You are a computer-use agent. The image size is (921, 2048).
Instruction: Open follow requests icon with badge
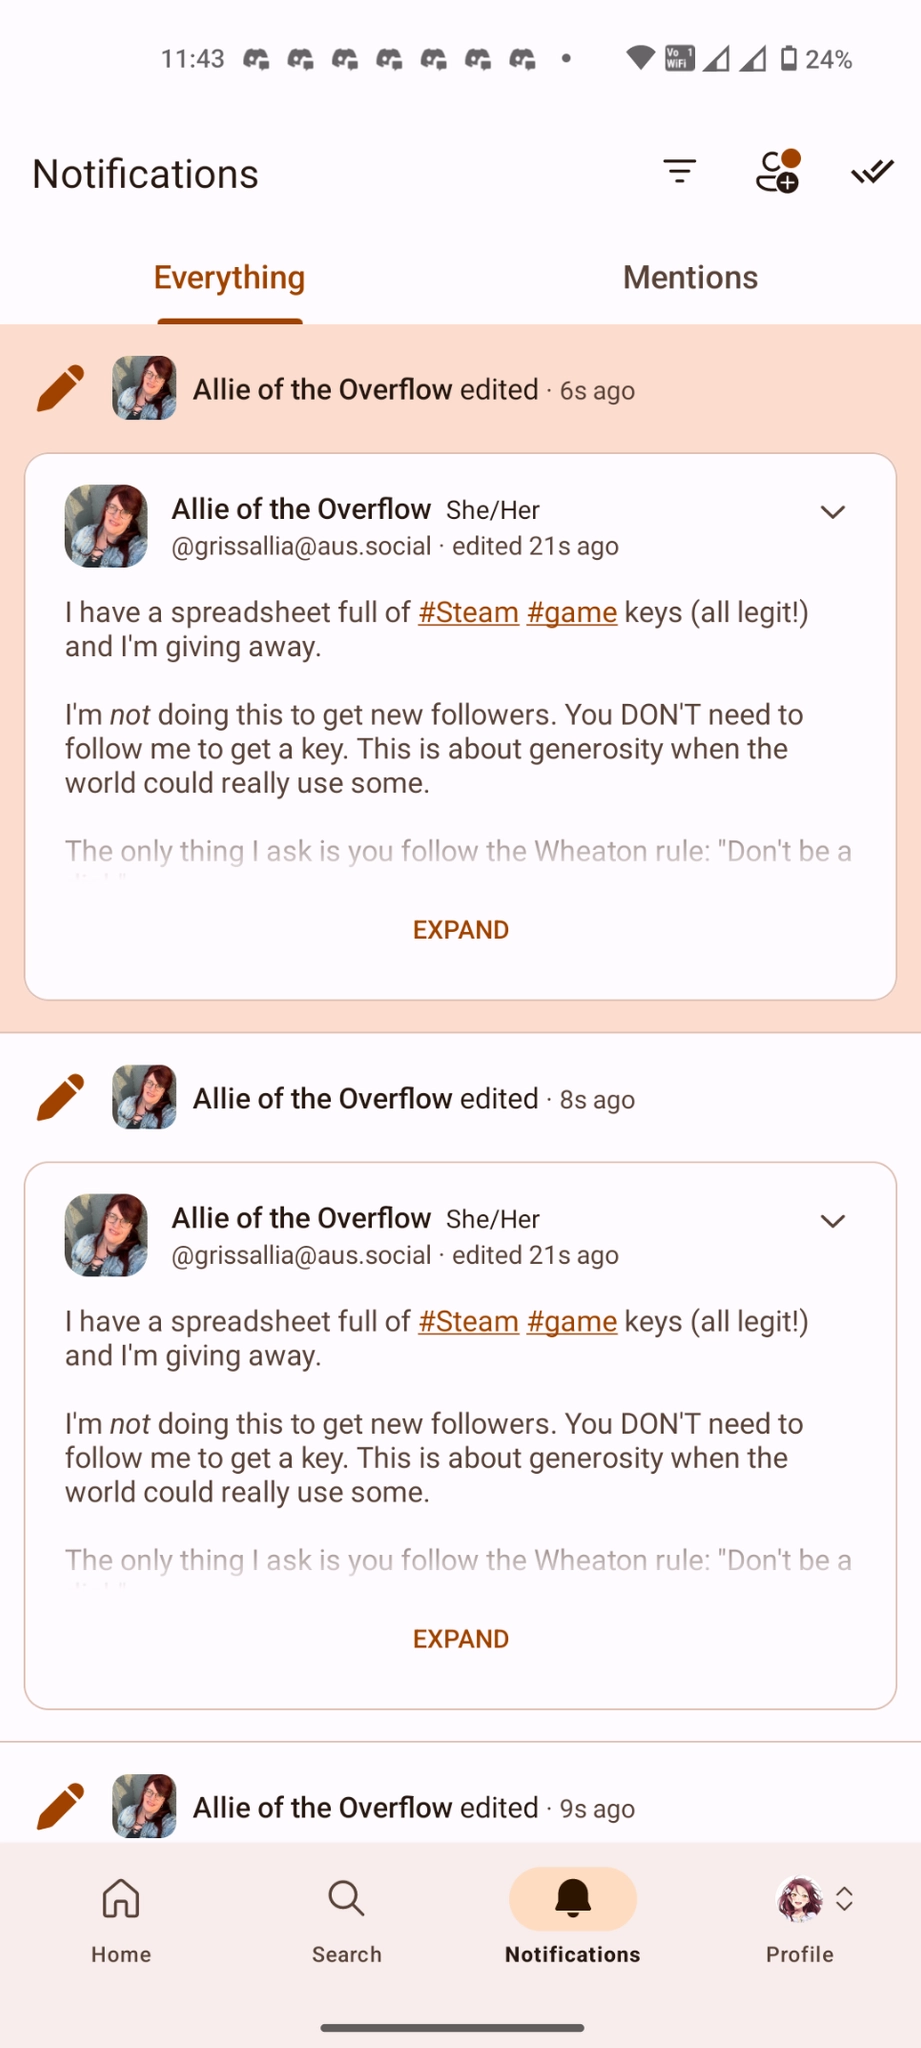coord(777,172)
